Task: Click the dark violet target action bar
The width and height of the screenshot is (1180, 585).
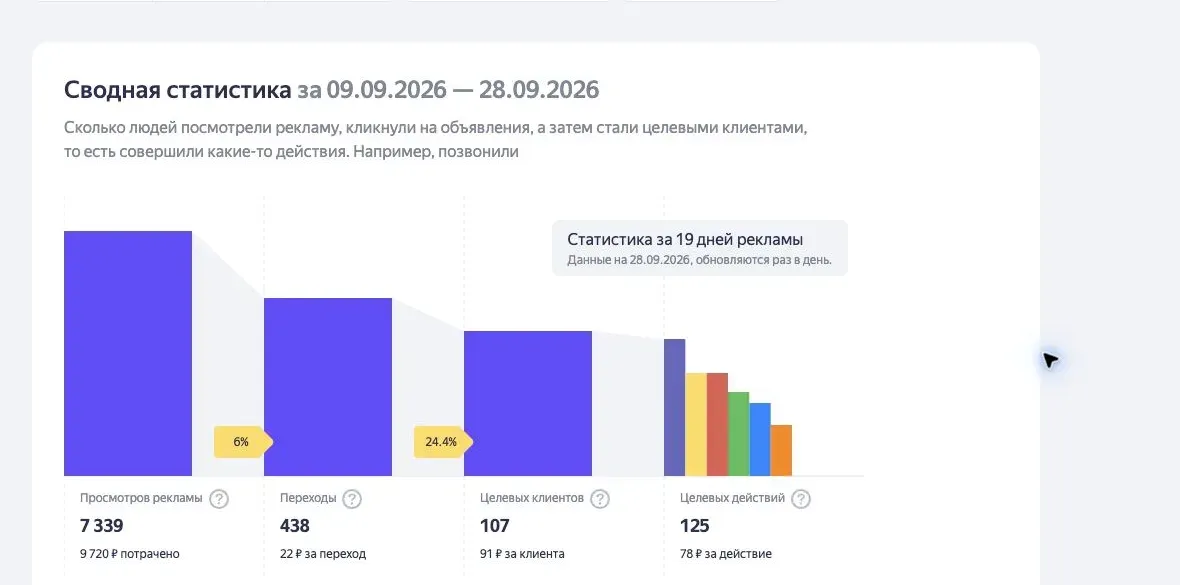Action: [x=674, y=407]
